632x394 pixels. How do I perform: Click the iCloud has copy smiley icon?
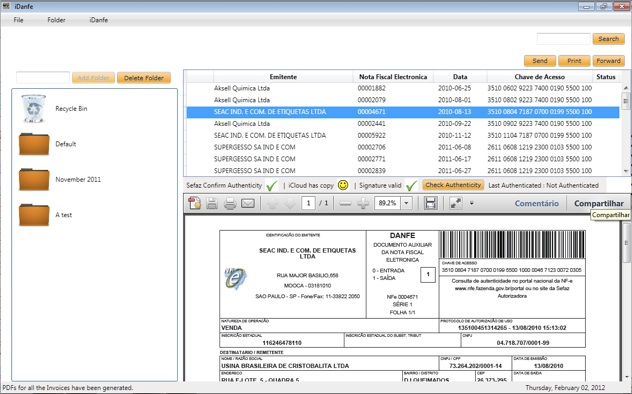343,185
